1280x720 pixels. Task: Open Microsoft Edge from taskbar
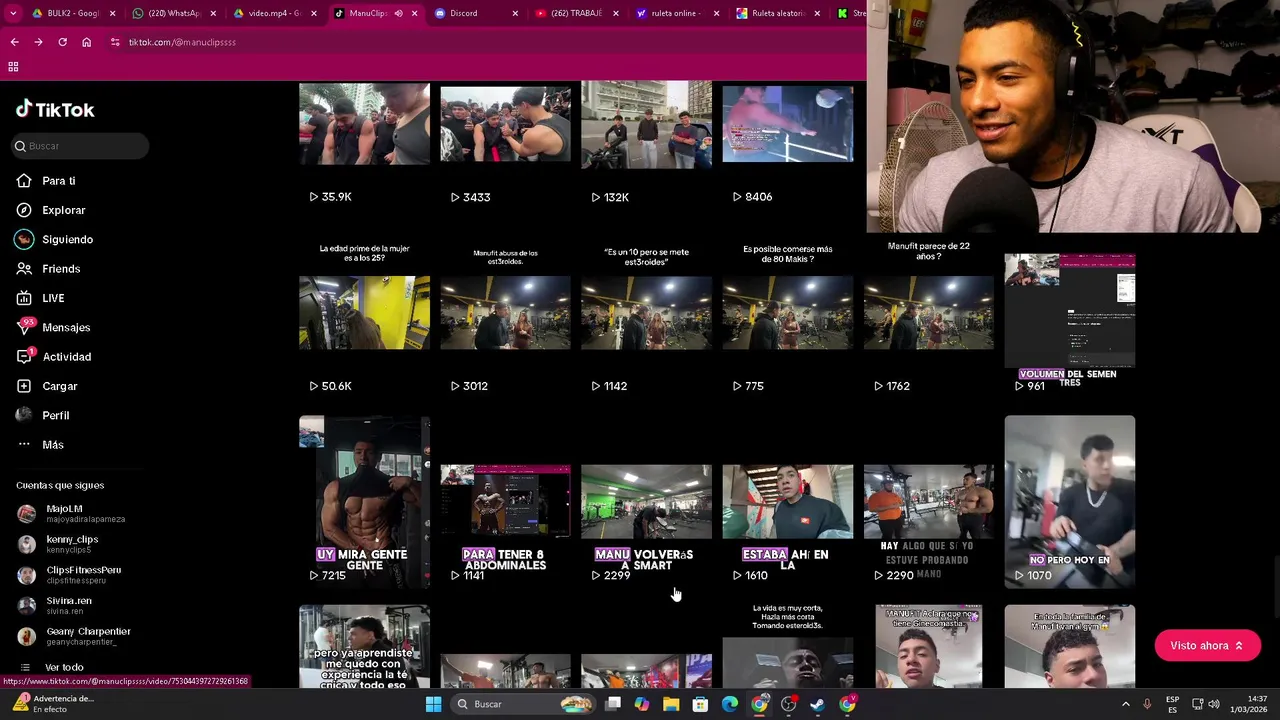tap(730, 704)
